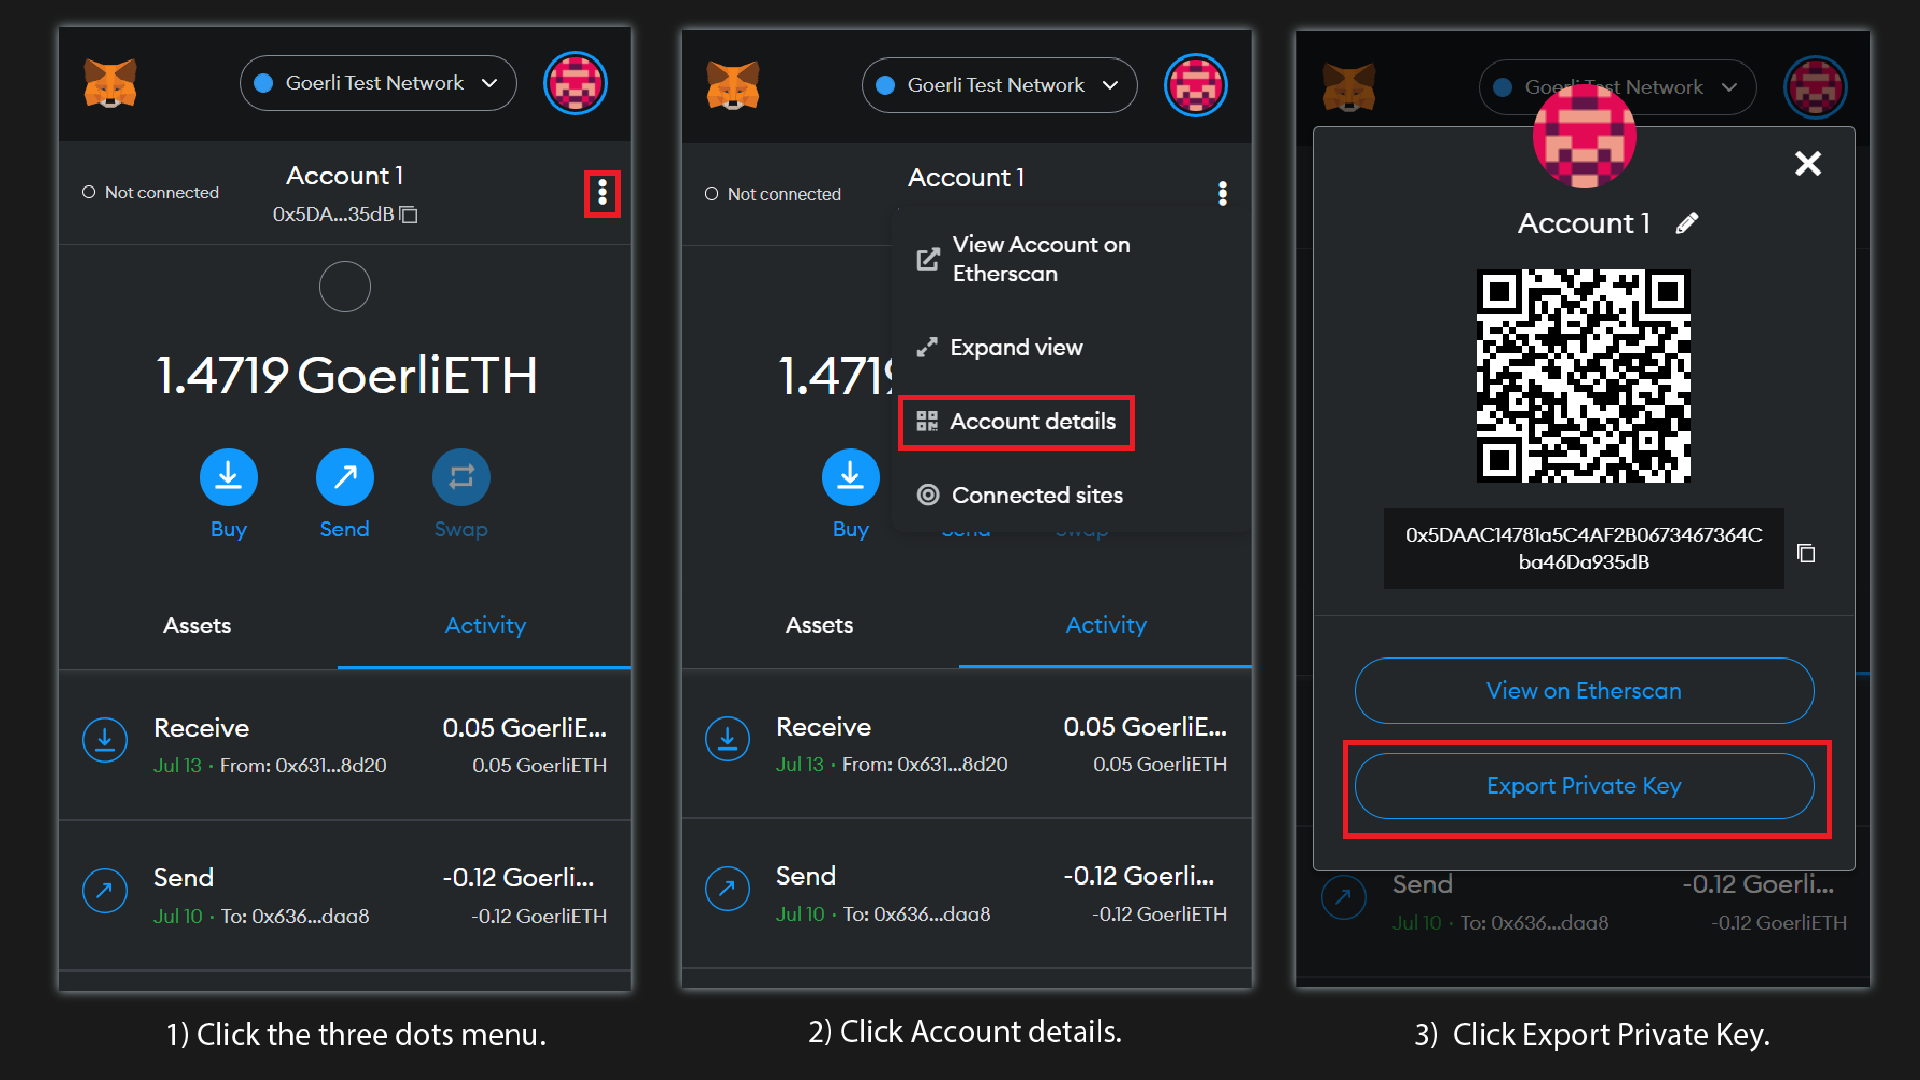The image size is (1920, 1080).
Task: Choose View Account on Etherscan menu option
Action: pyautogui.click(x=1040, y=259)
